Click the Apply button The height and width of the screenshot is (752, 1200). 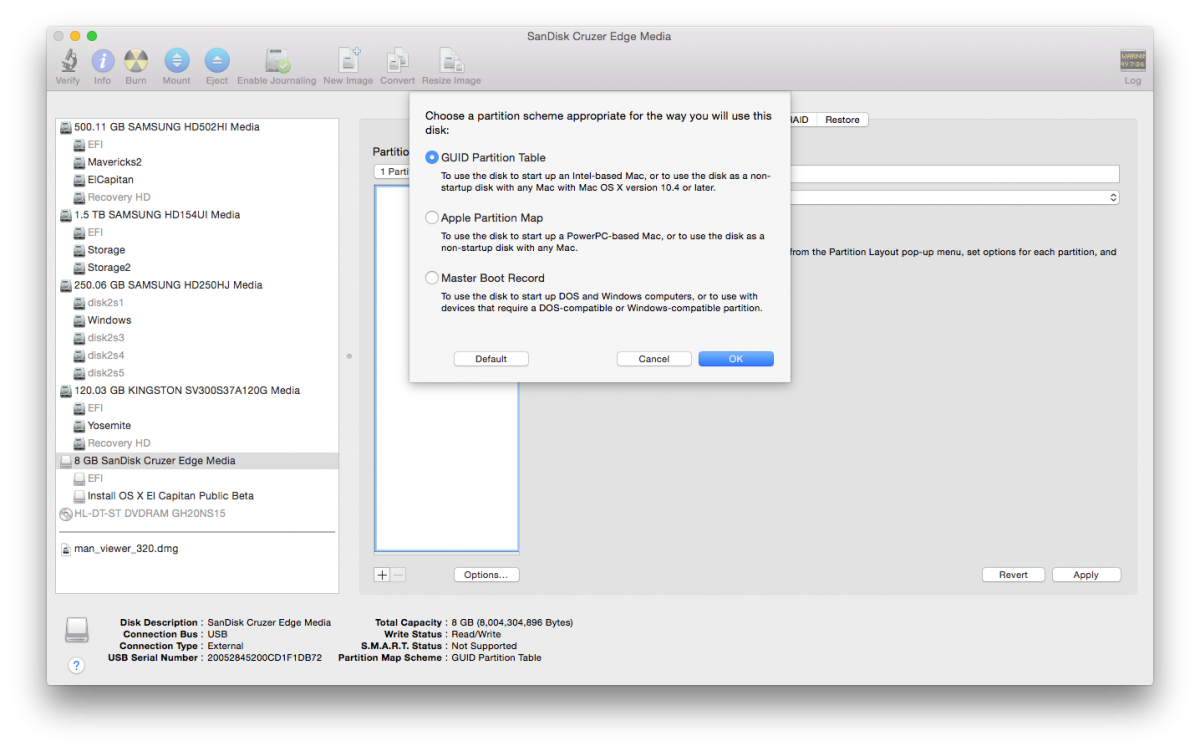pos(1086,575)
